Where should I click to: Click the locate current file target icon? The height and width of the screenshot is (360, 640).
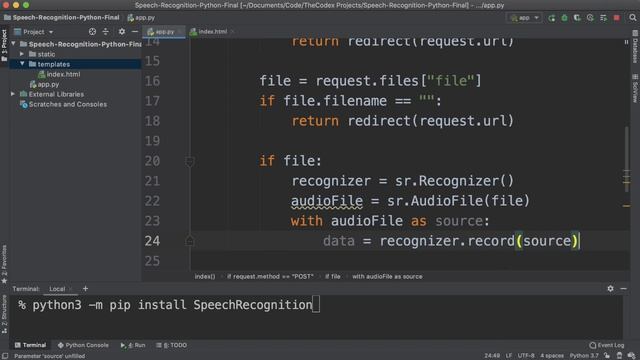point(92,31)
